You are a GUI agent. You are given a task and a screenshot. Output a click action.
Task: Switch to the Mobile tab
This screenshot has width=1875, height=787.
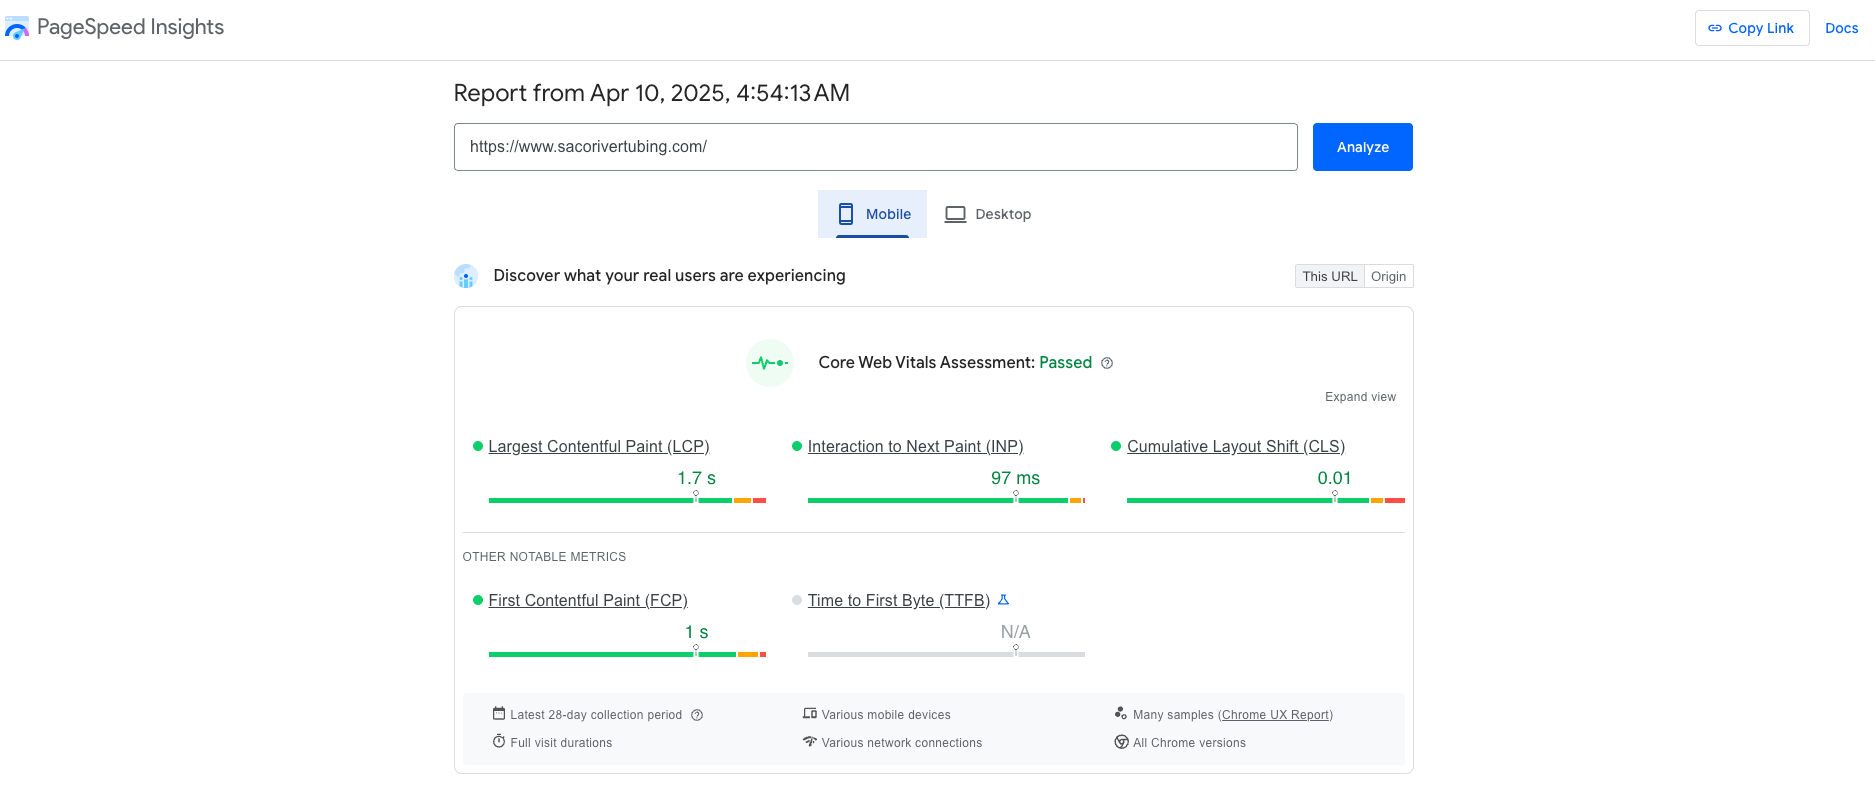872,214
